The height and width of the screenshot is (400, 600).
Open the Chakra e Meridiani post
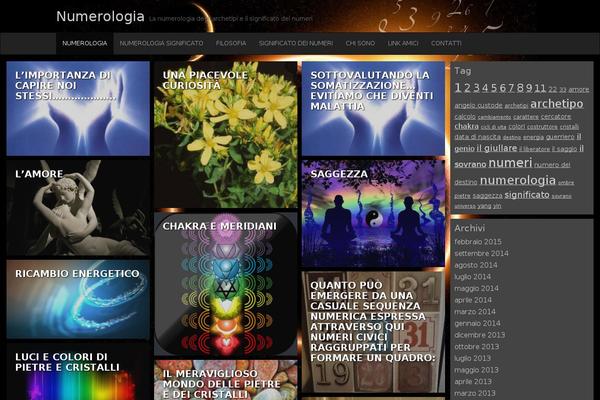[226, 284]
